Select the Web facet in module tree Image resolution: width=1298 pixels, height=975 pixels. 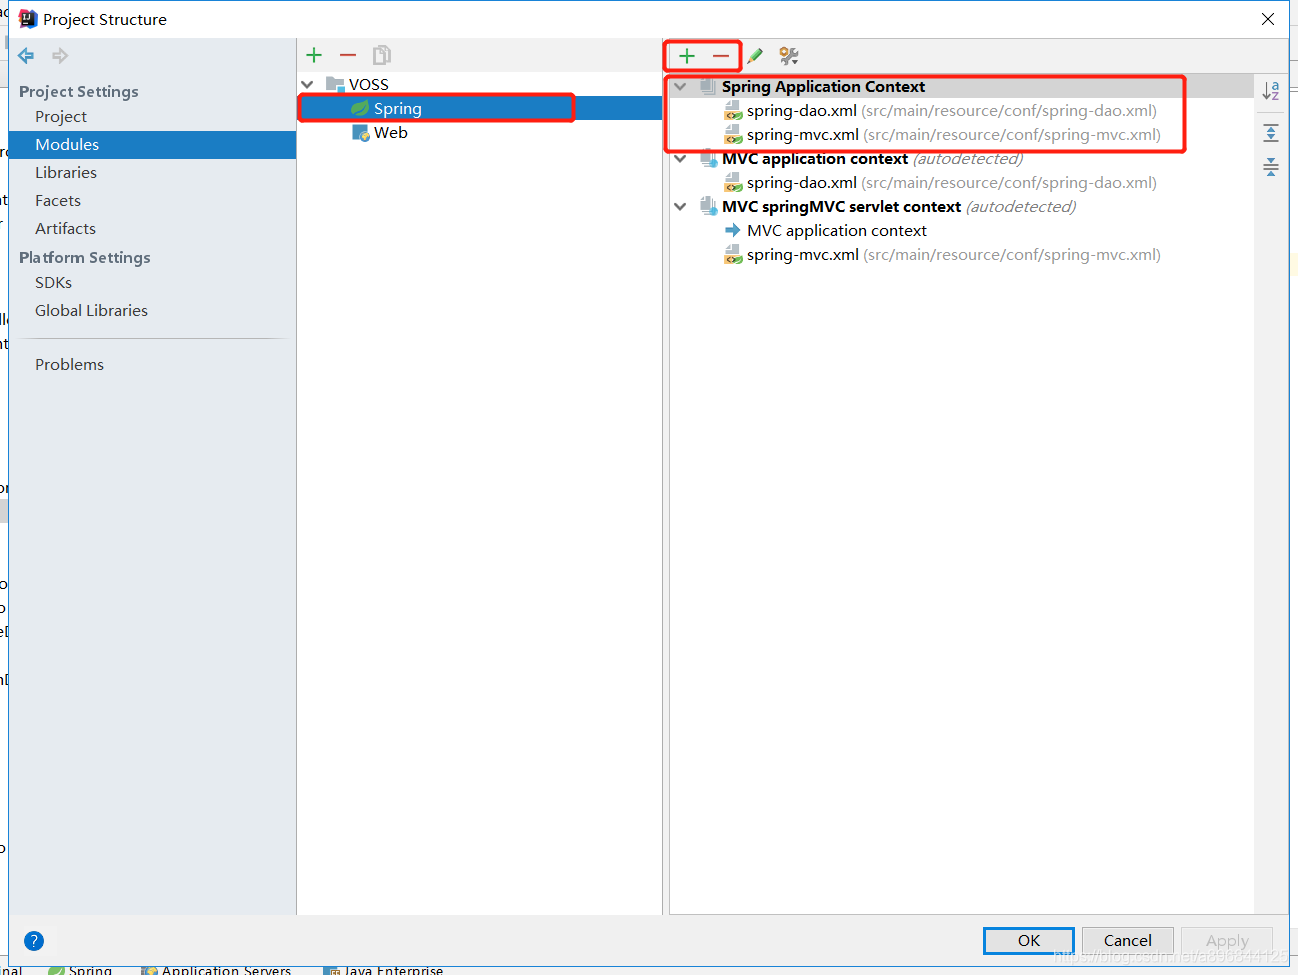(x=391, y=133)
